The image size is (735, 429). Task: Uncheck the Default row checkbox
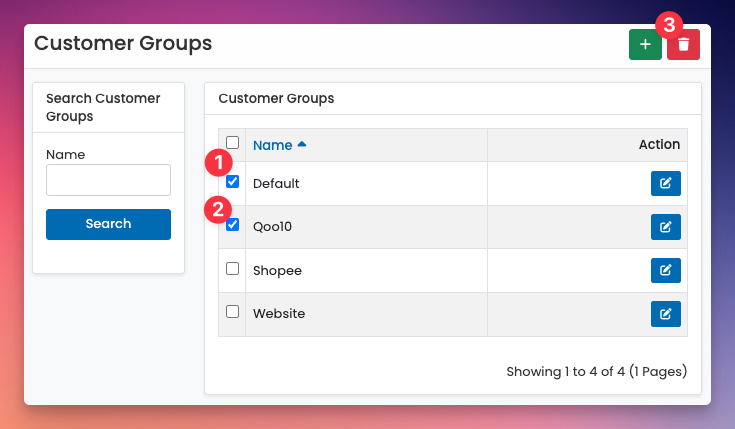coord(233,182)
